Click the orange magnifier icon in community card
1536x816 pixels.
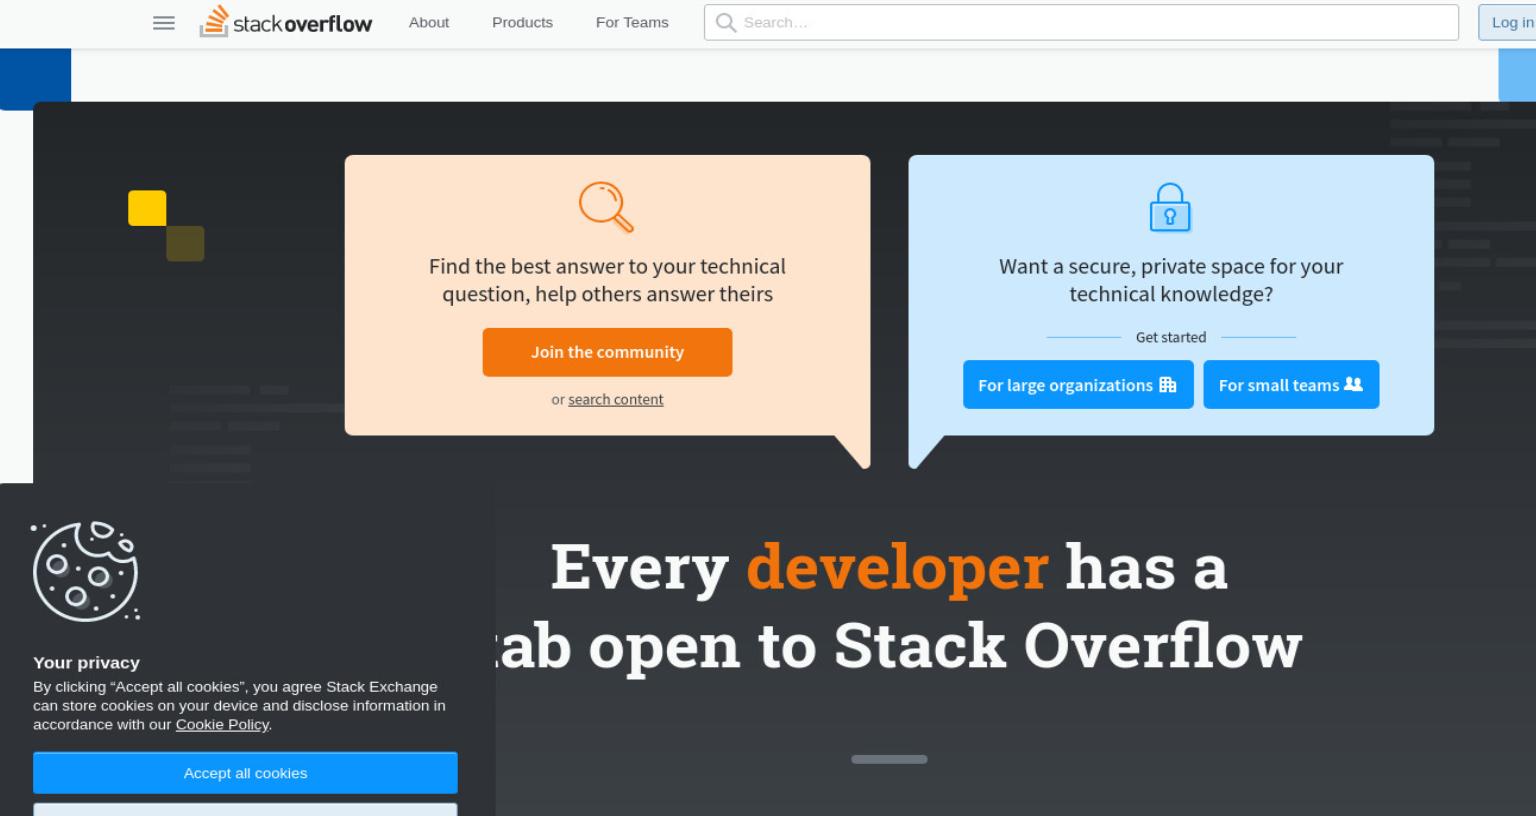[607, 206]
